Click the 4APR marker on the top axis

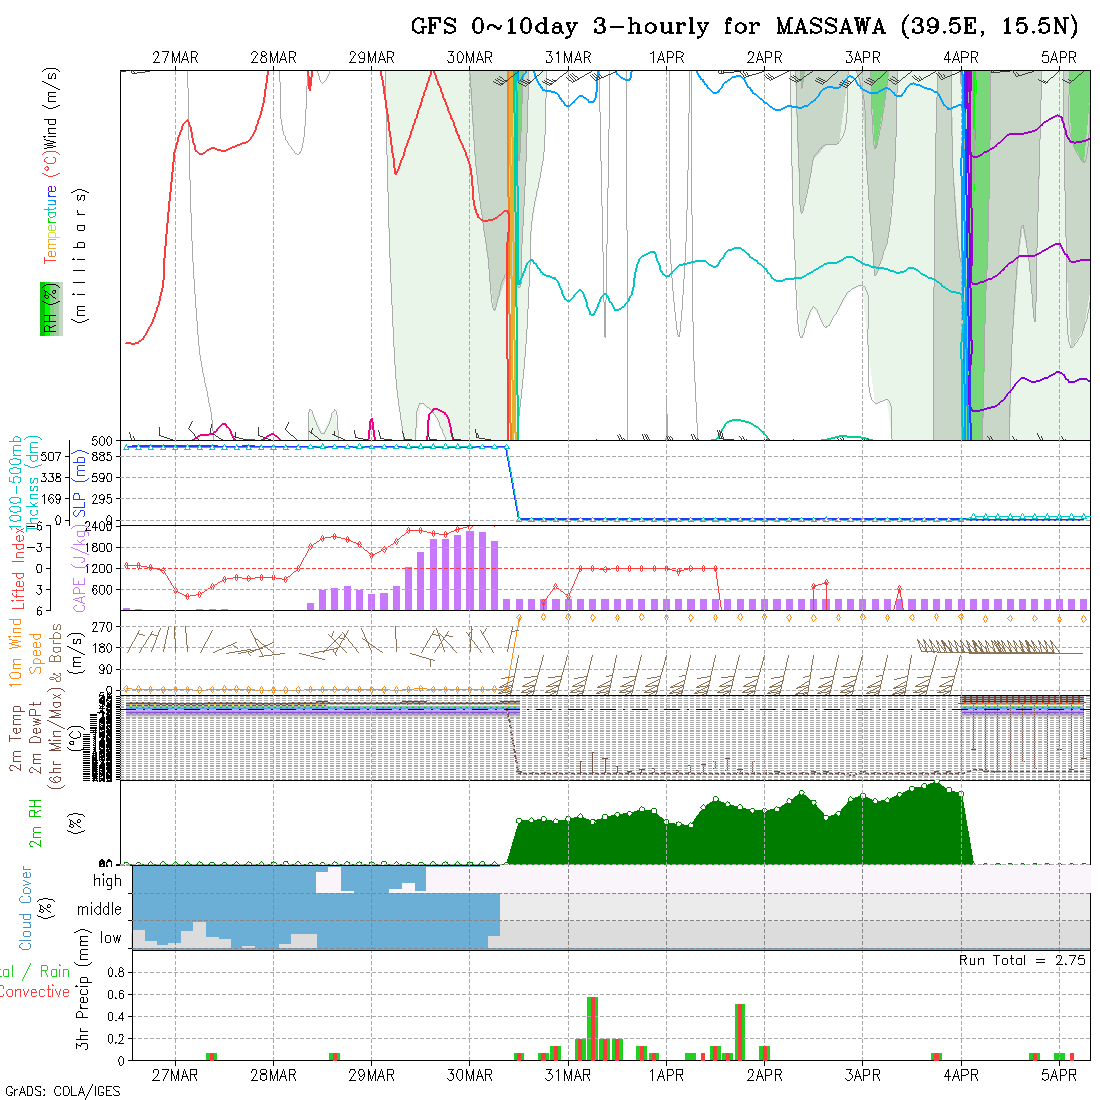961,58
